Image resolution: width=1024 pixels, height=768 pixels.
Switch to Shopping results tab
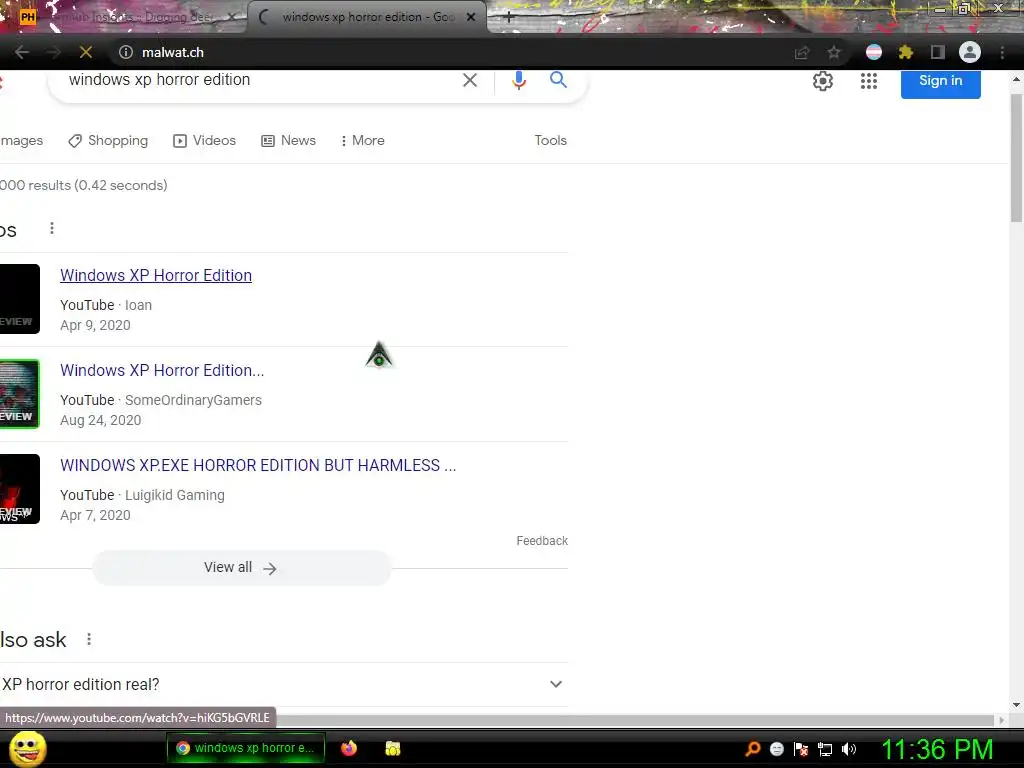click(108, 140)
